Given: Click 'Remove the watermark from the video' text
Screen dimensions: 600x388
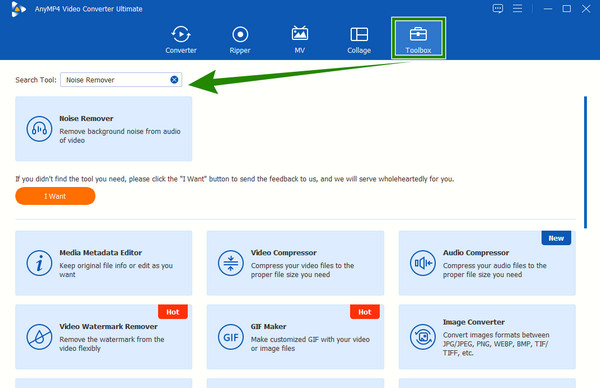Looking at the screenshot, I should click(112, 344).
